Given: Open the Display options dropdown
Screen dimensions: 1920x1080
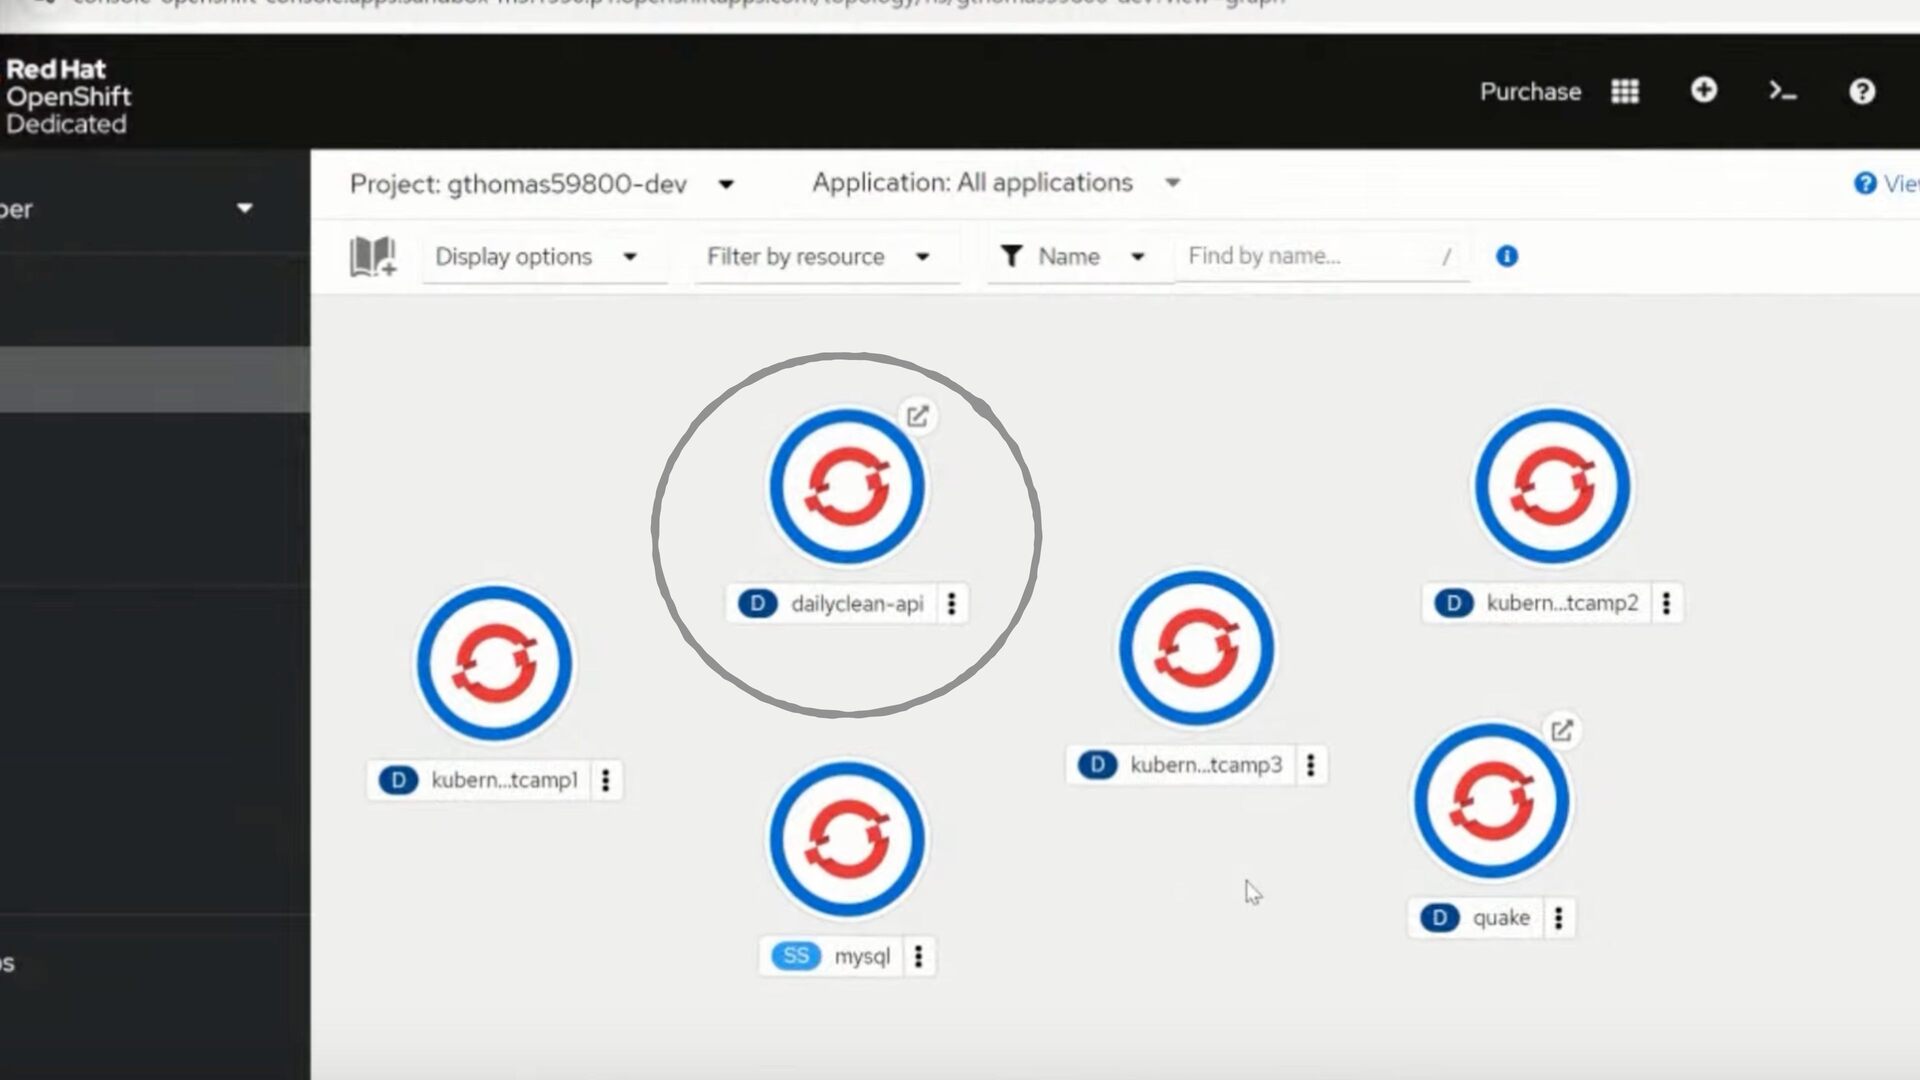Looking at the screenshot, I should pos(538,257).
